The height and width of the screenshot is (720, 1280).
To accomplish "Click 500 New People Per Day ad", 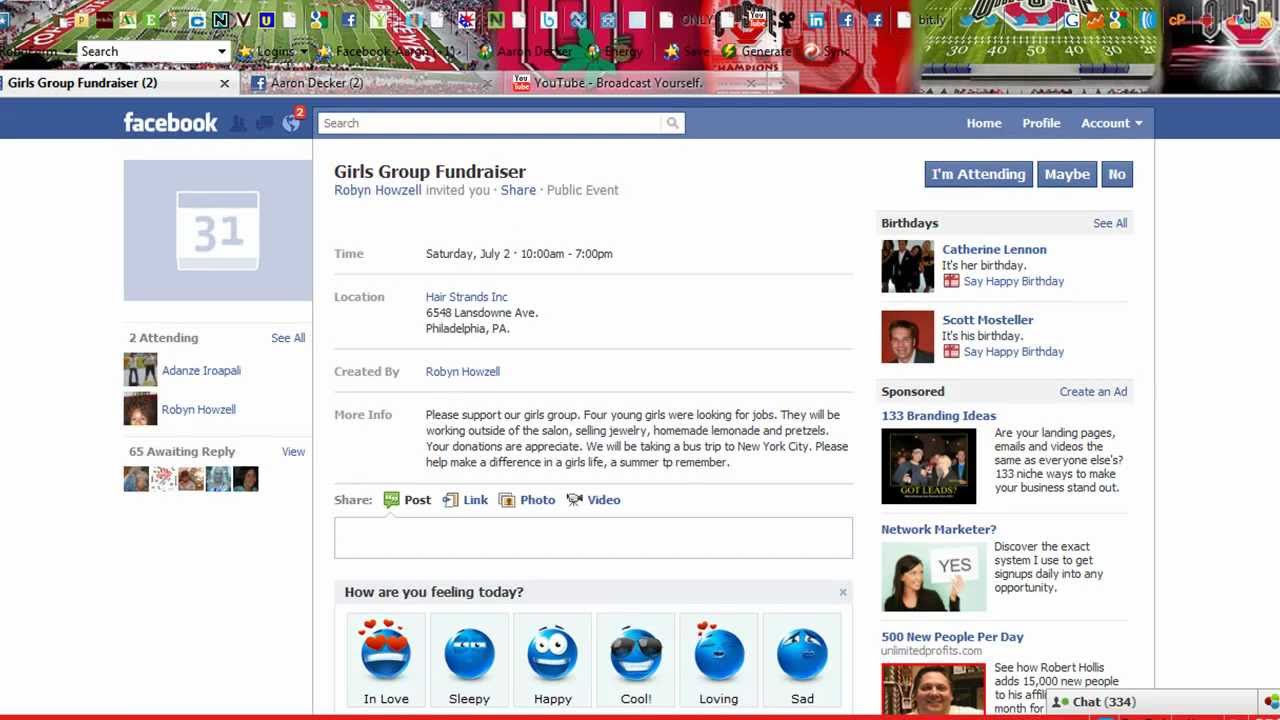I will [952, 637].
